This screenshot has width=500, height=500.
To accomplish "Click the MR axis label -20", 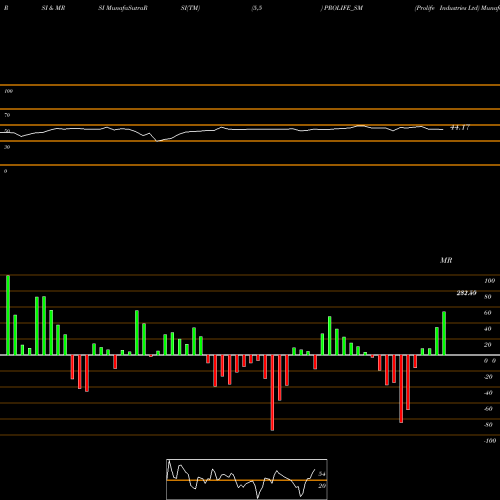I will coord(488,377).
